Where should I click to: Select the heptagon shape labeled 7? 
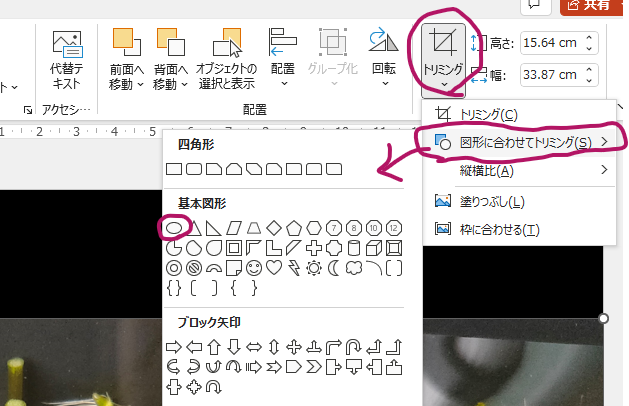[334, 228]
